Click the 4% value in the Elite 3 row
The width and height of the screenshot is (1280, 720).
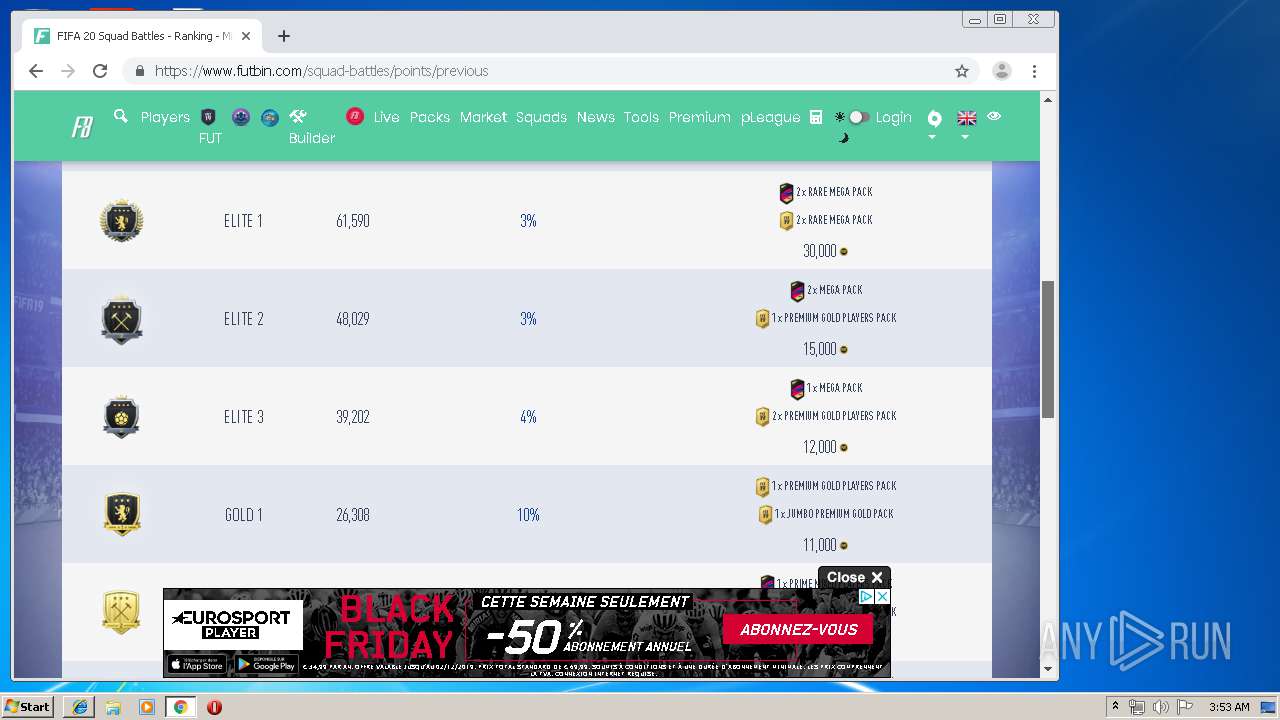(x=528, y=417)
